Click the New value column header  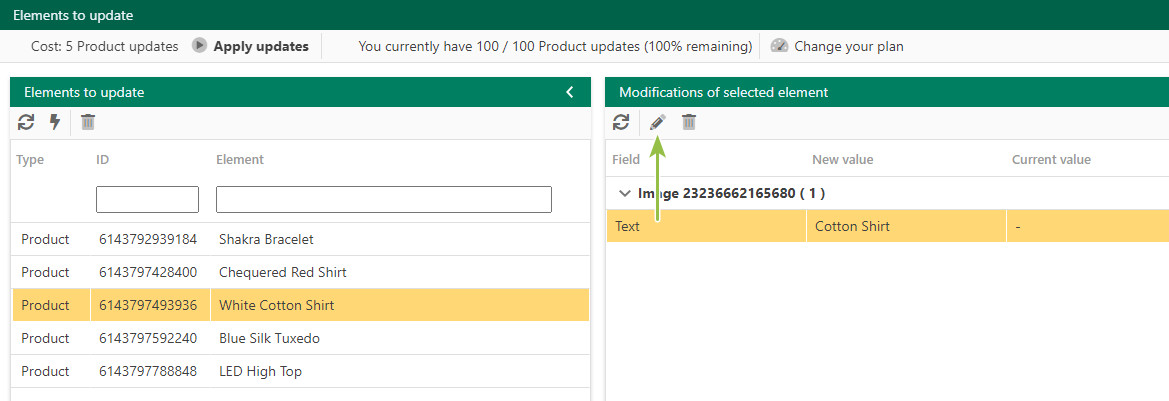(842, 160)
